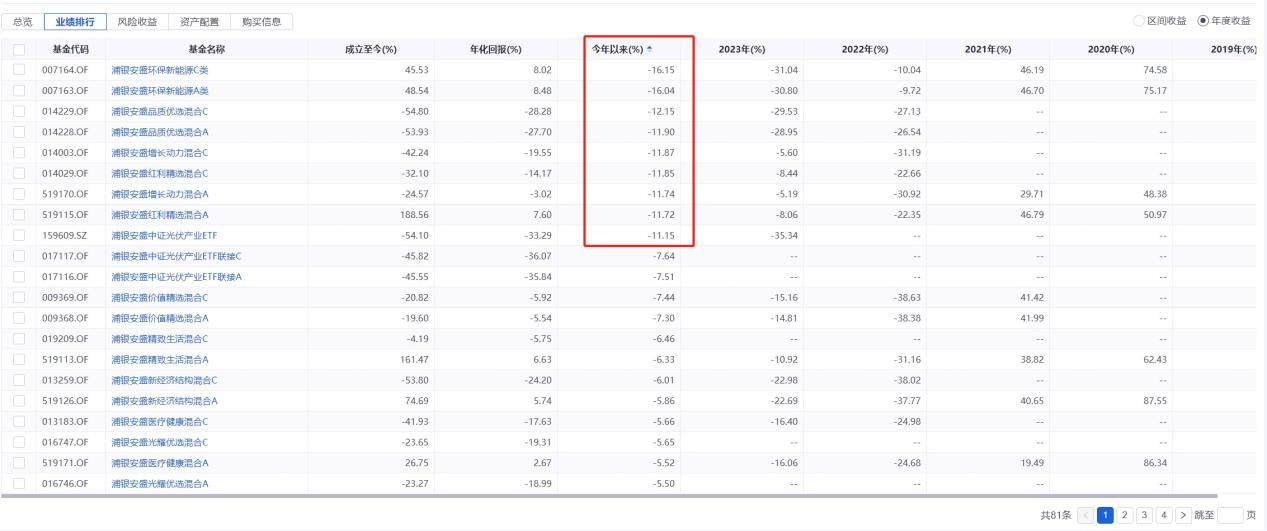This screenshot has height=531, width=1267.
Task: Sort by the 2021年(%) column header
Action: (x=988, y=49)
